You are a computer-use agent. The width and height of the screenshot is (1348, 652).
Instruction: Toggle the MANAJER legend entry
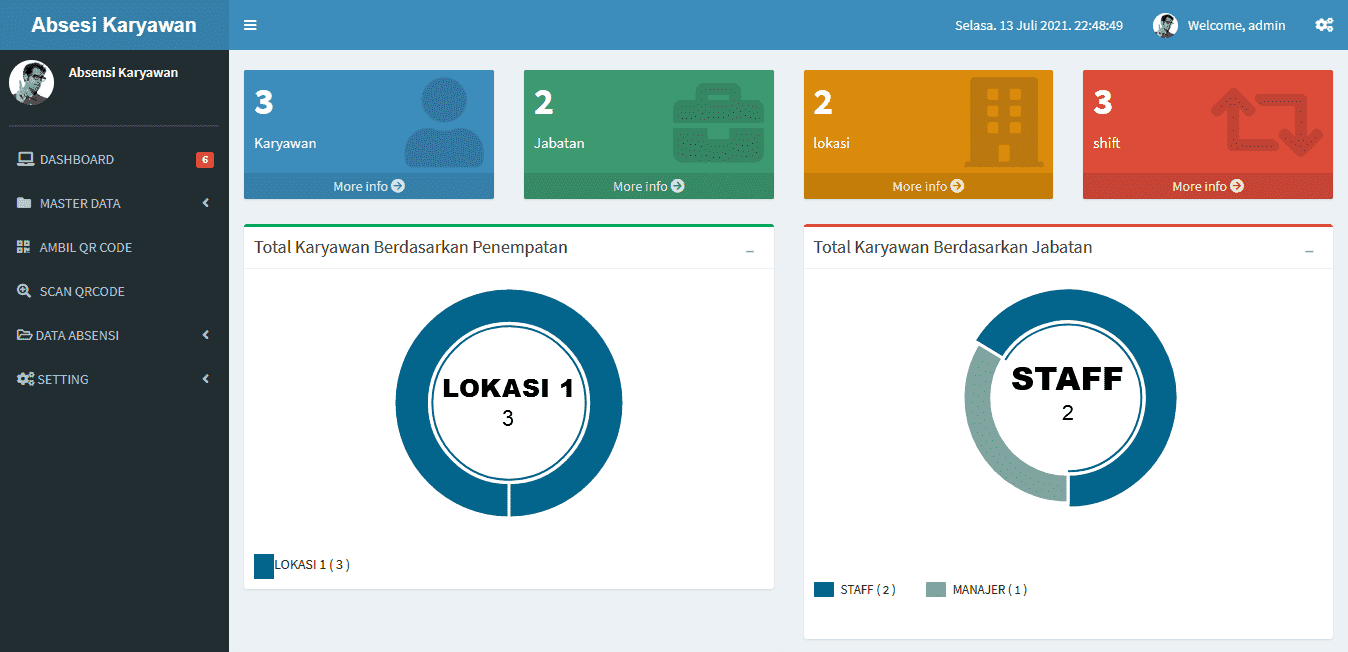tap(975, 589)
